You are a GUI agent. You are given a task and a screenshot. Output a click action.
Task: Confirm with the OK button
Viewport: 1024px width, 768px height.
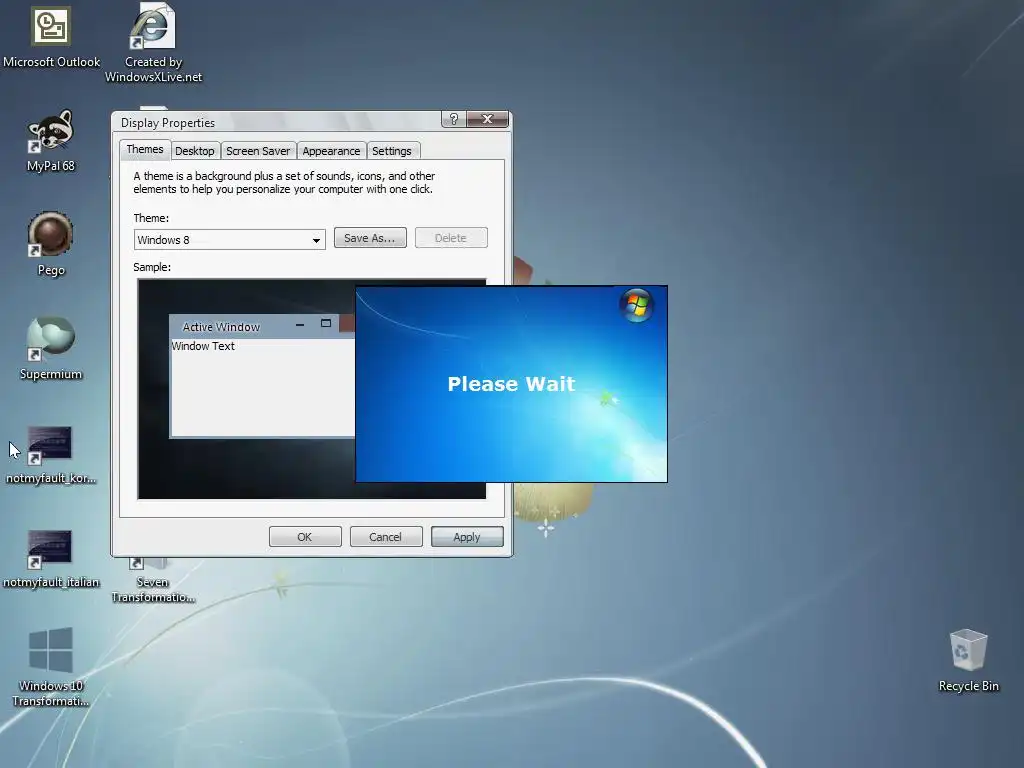[x=305, y=537]
